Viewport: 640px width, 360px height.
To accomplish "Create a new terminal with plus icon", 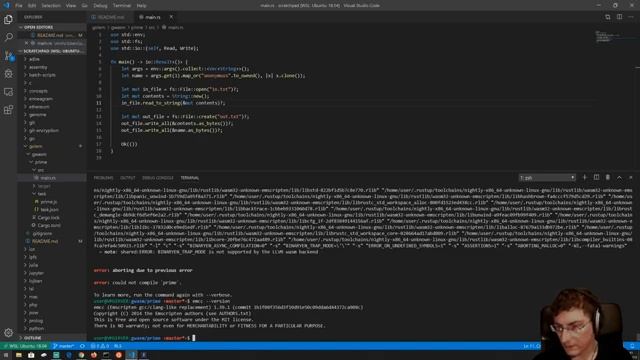I will pos(584,178).
